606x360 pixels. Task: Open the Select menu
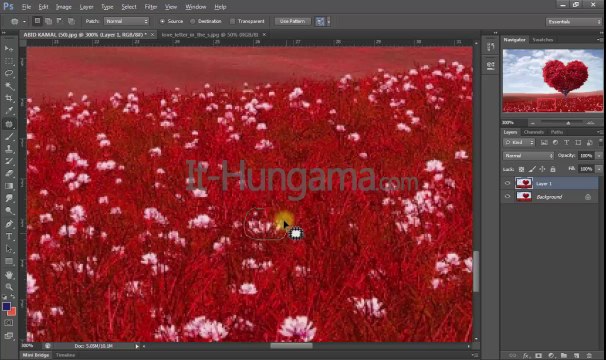click(129, 7)
